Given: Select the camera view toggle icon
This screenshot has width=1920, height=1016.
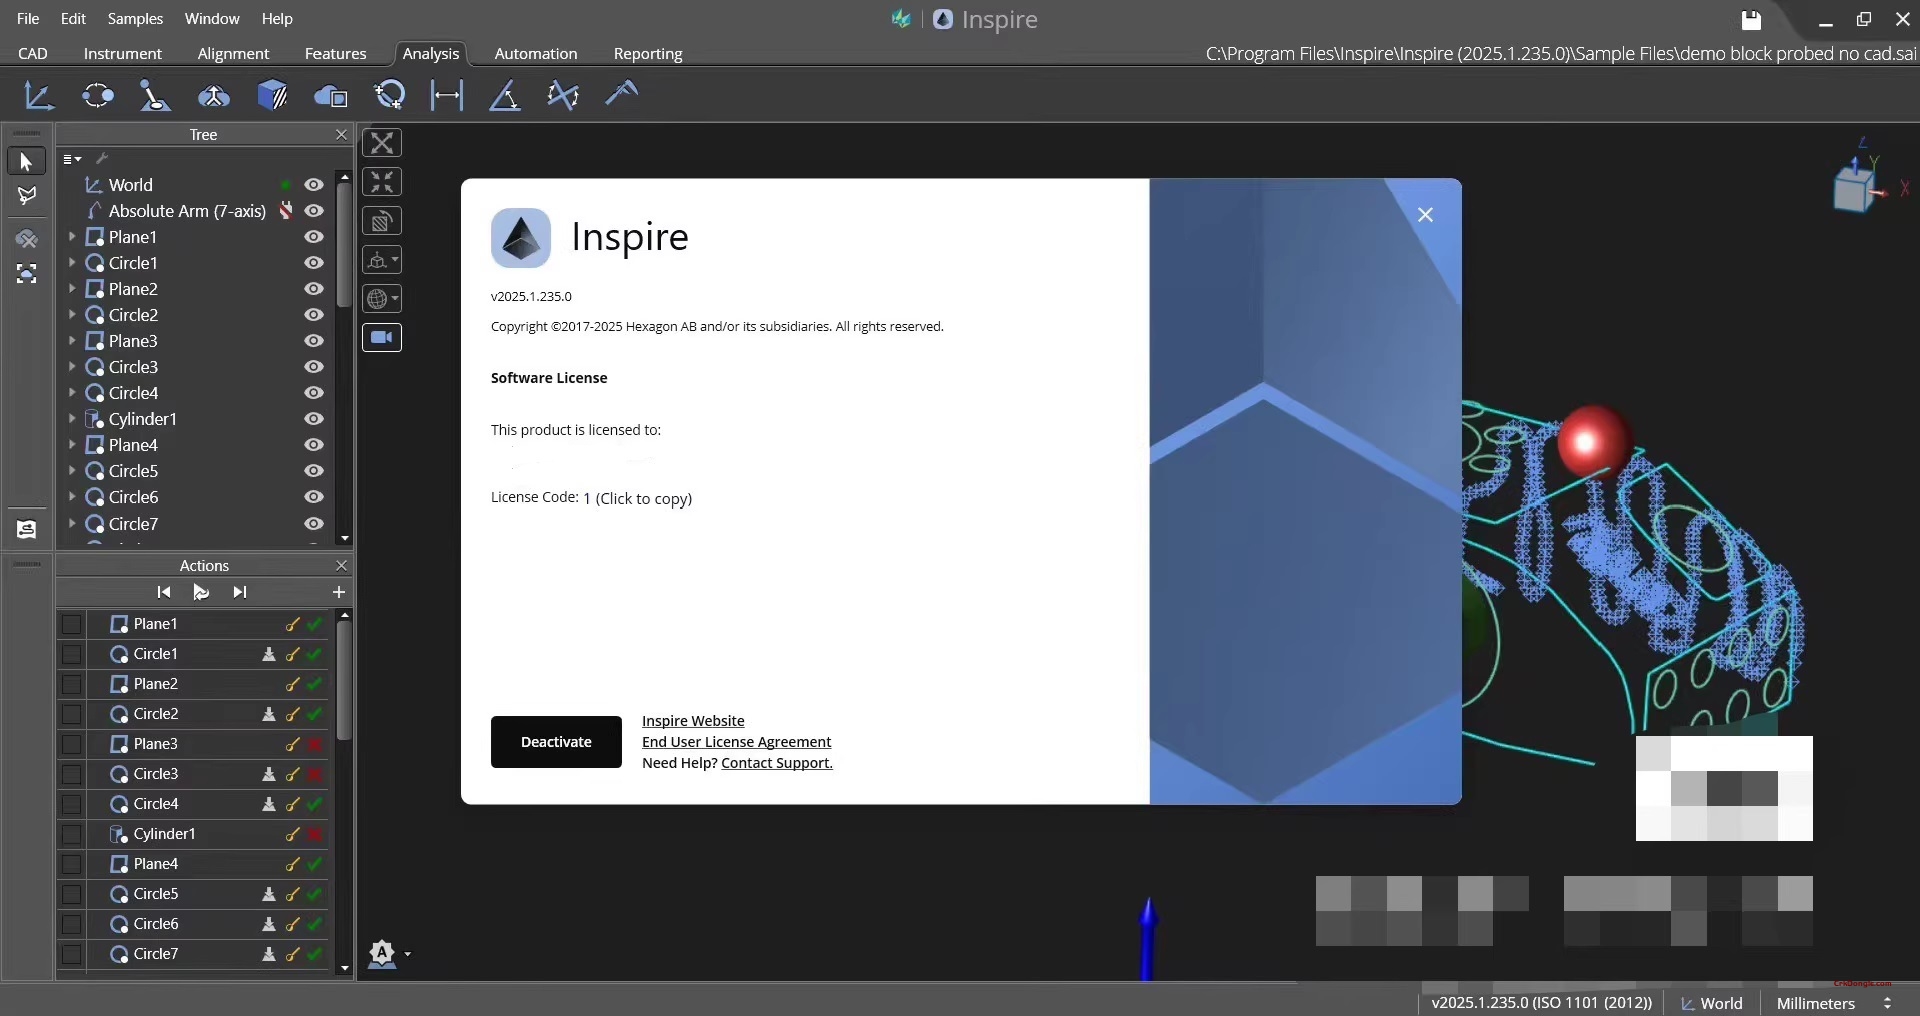Looking at the screenshot, I should tap(383, 338).
